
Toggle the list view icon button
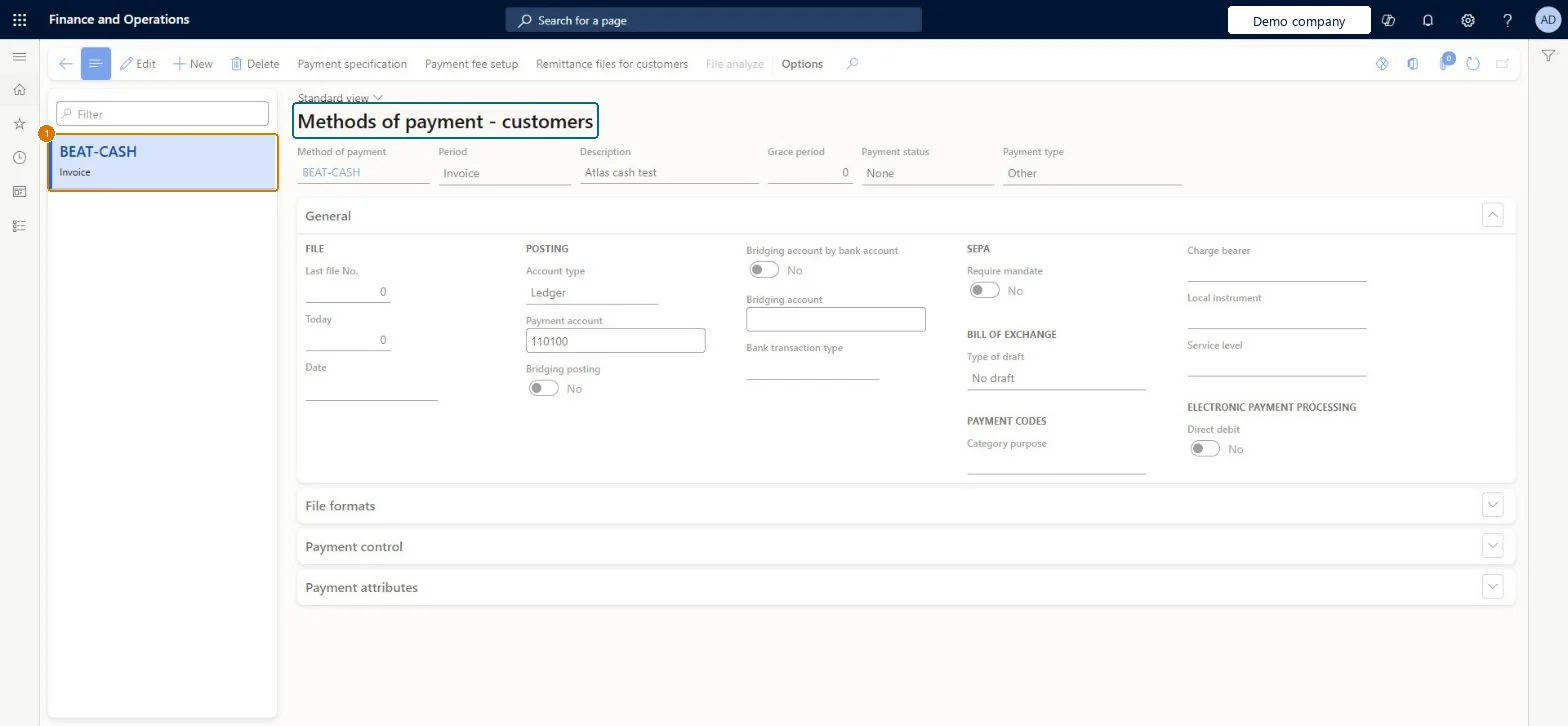coord(96,64)
